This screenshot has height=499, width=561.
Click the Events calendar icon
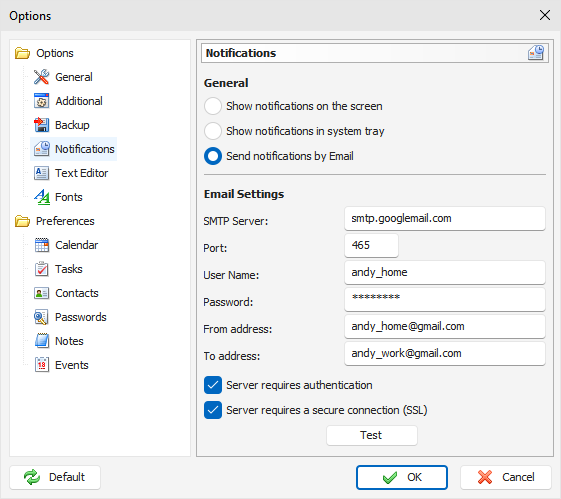42,365
